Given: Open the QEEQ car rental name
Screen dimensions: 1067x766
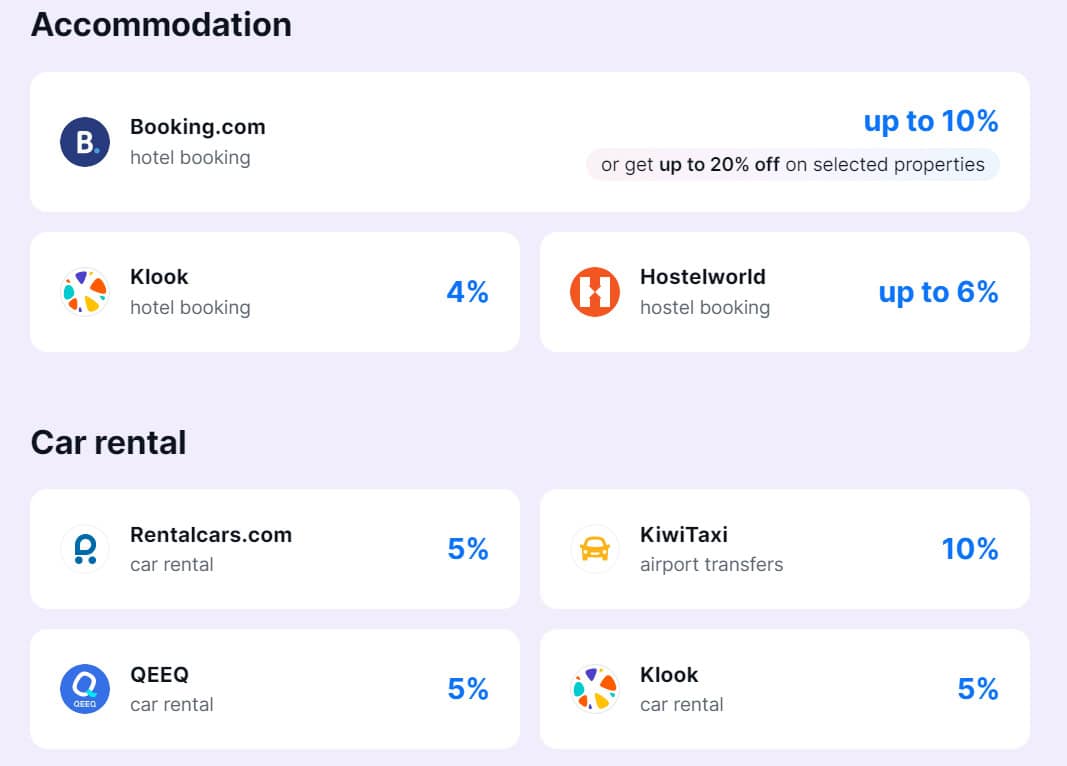Looking at the screenshot, I should [159, 674].
